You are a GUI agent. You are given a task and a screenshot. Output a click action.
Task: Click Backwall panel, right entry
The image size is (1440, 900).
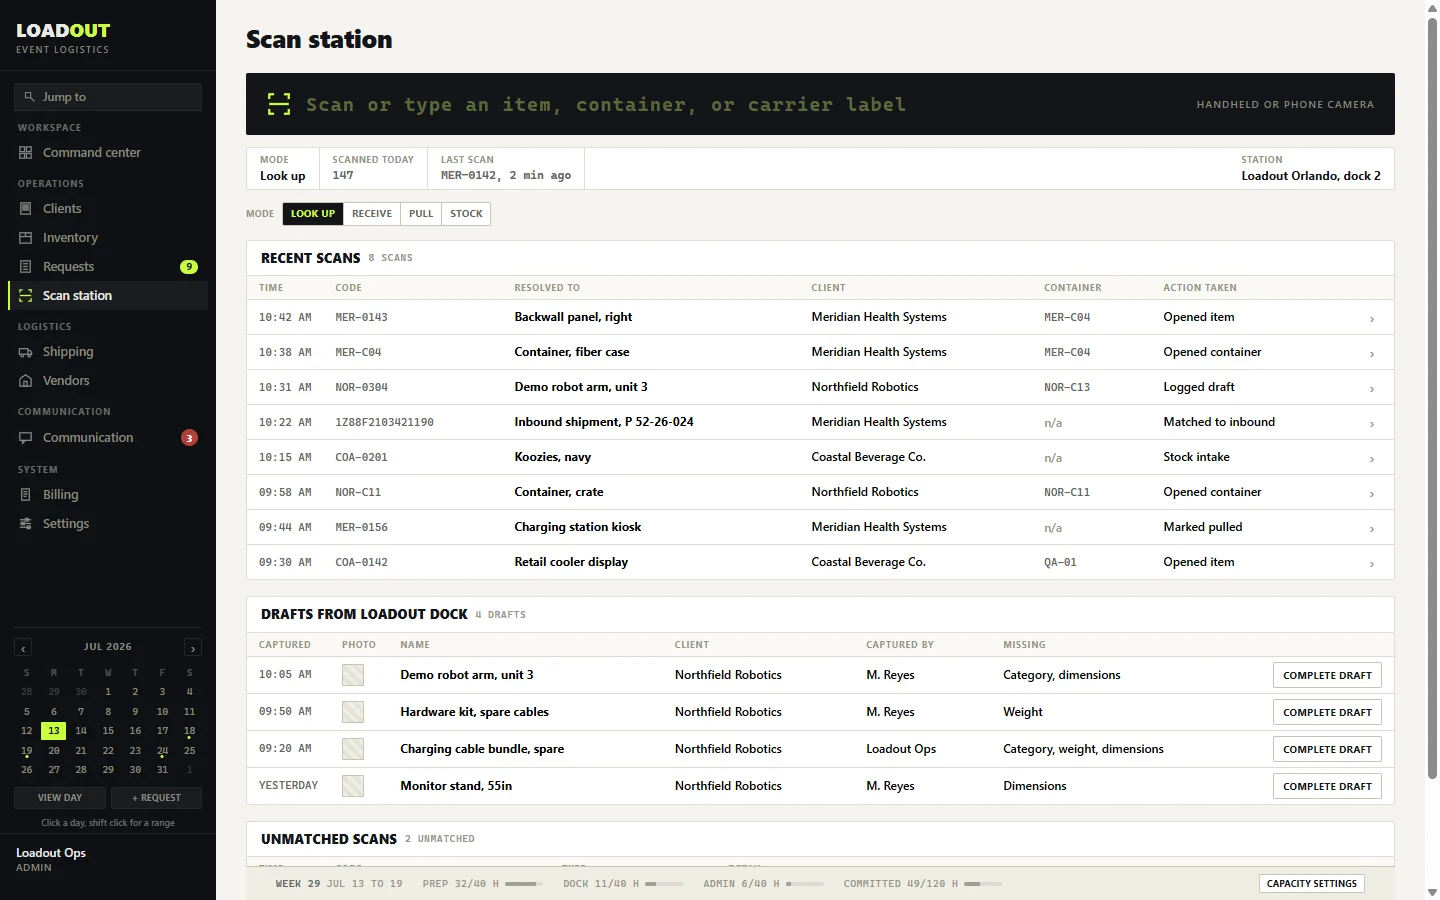point(573,317)
